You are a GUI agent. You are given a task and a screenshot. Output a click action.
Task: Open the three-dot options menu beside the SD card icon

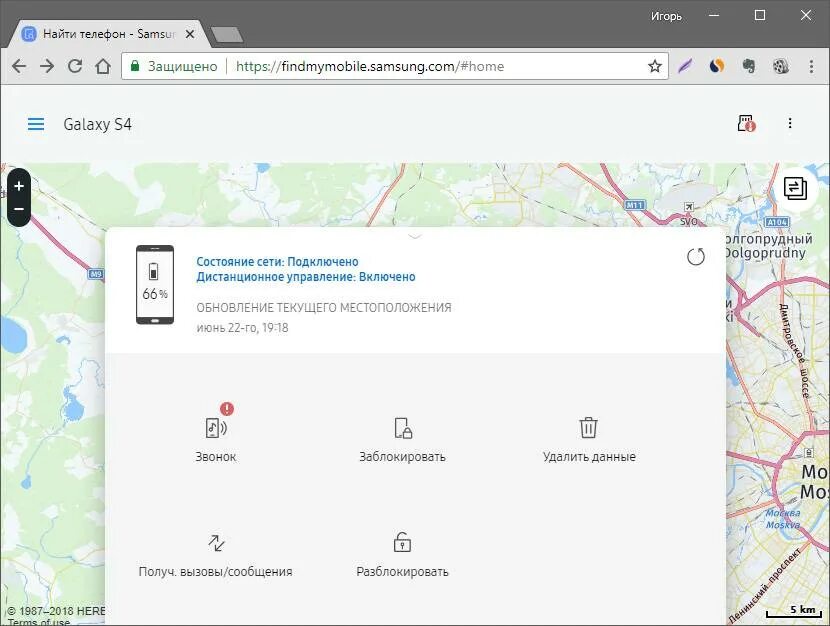pos(790,123)
